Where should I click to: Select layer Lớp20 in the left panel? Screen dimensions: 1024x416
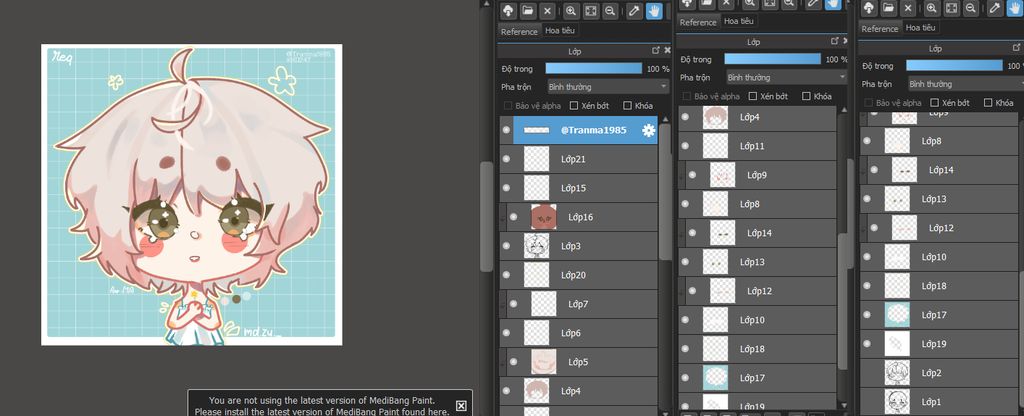tap(579, 275)
